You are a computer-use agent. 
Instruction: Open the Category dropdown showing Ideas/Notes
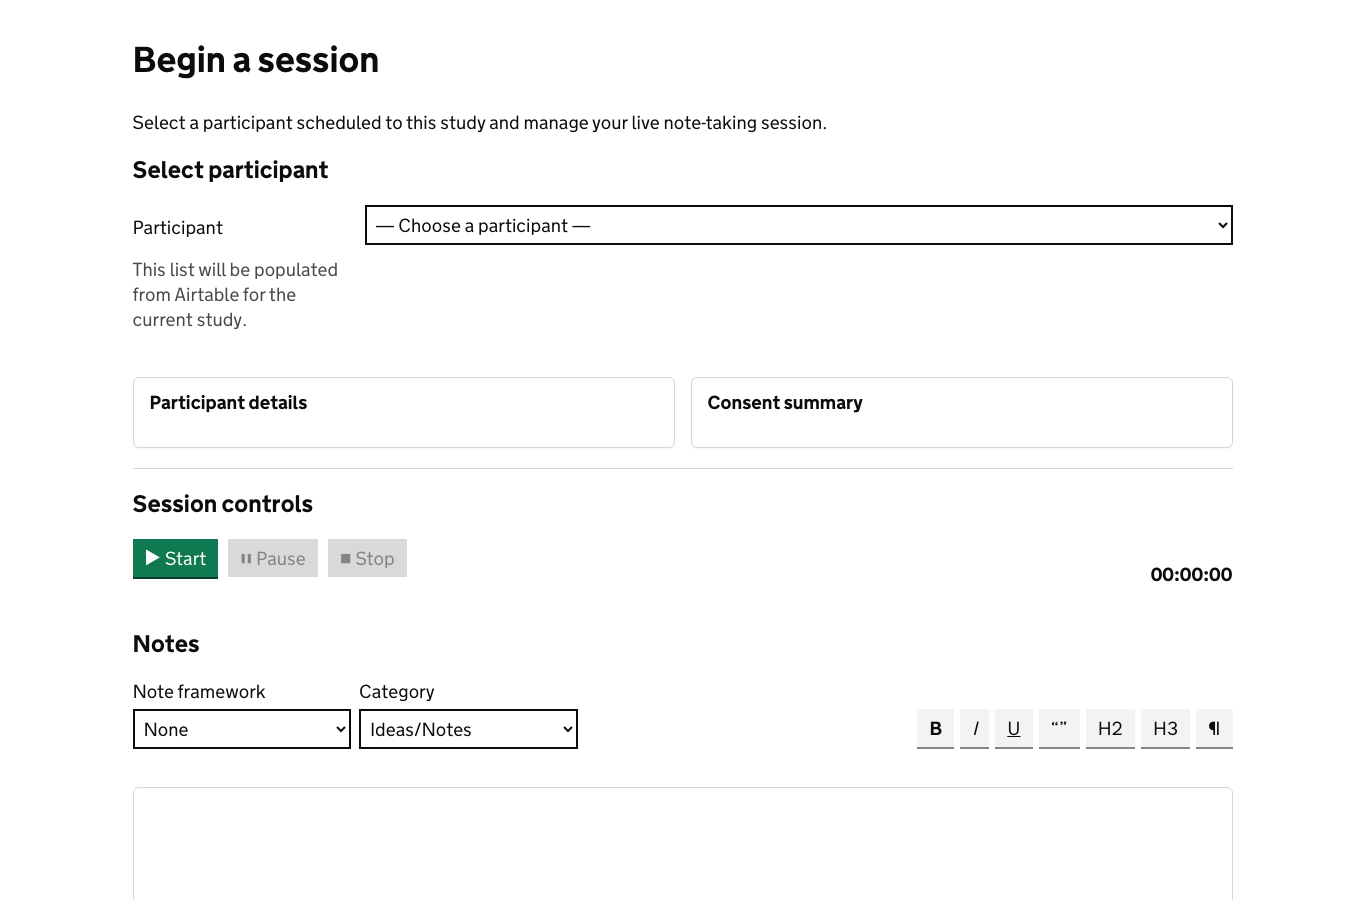point(468,729)
